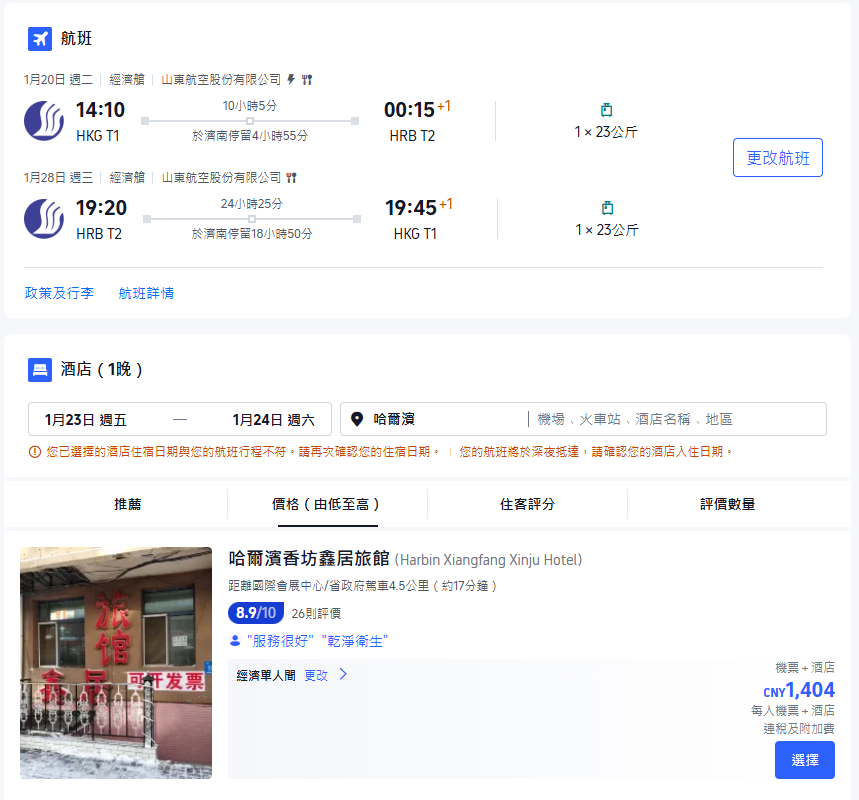Open the 航班詳情 link
This screenshot has height=800, width=859.
click(145, 292)
